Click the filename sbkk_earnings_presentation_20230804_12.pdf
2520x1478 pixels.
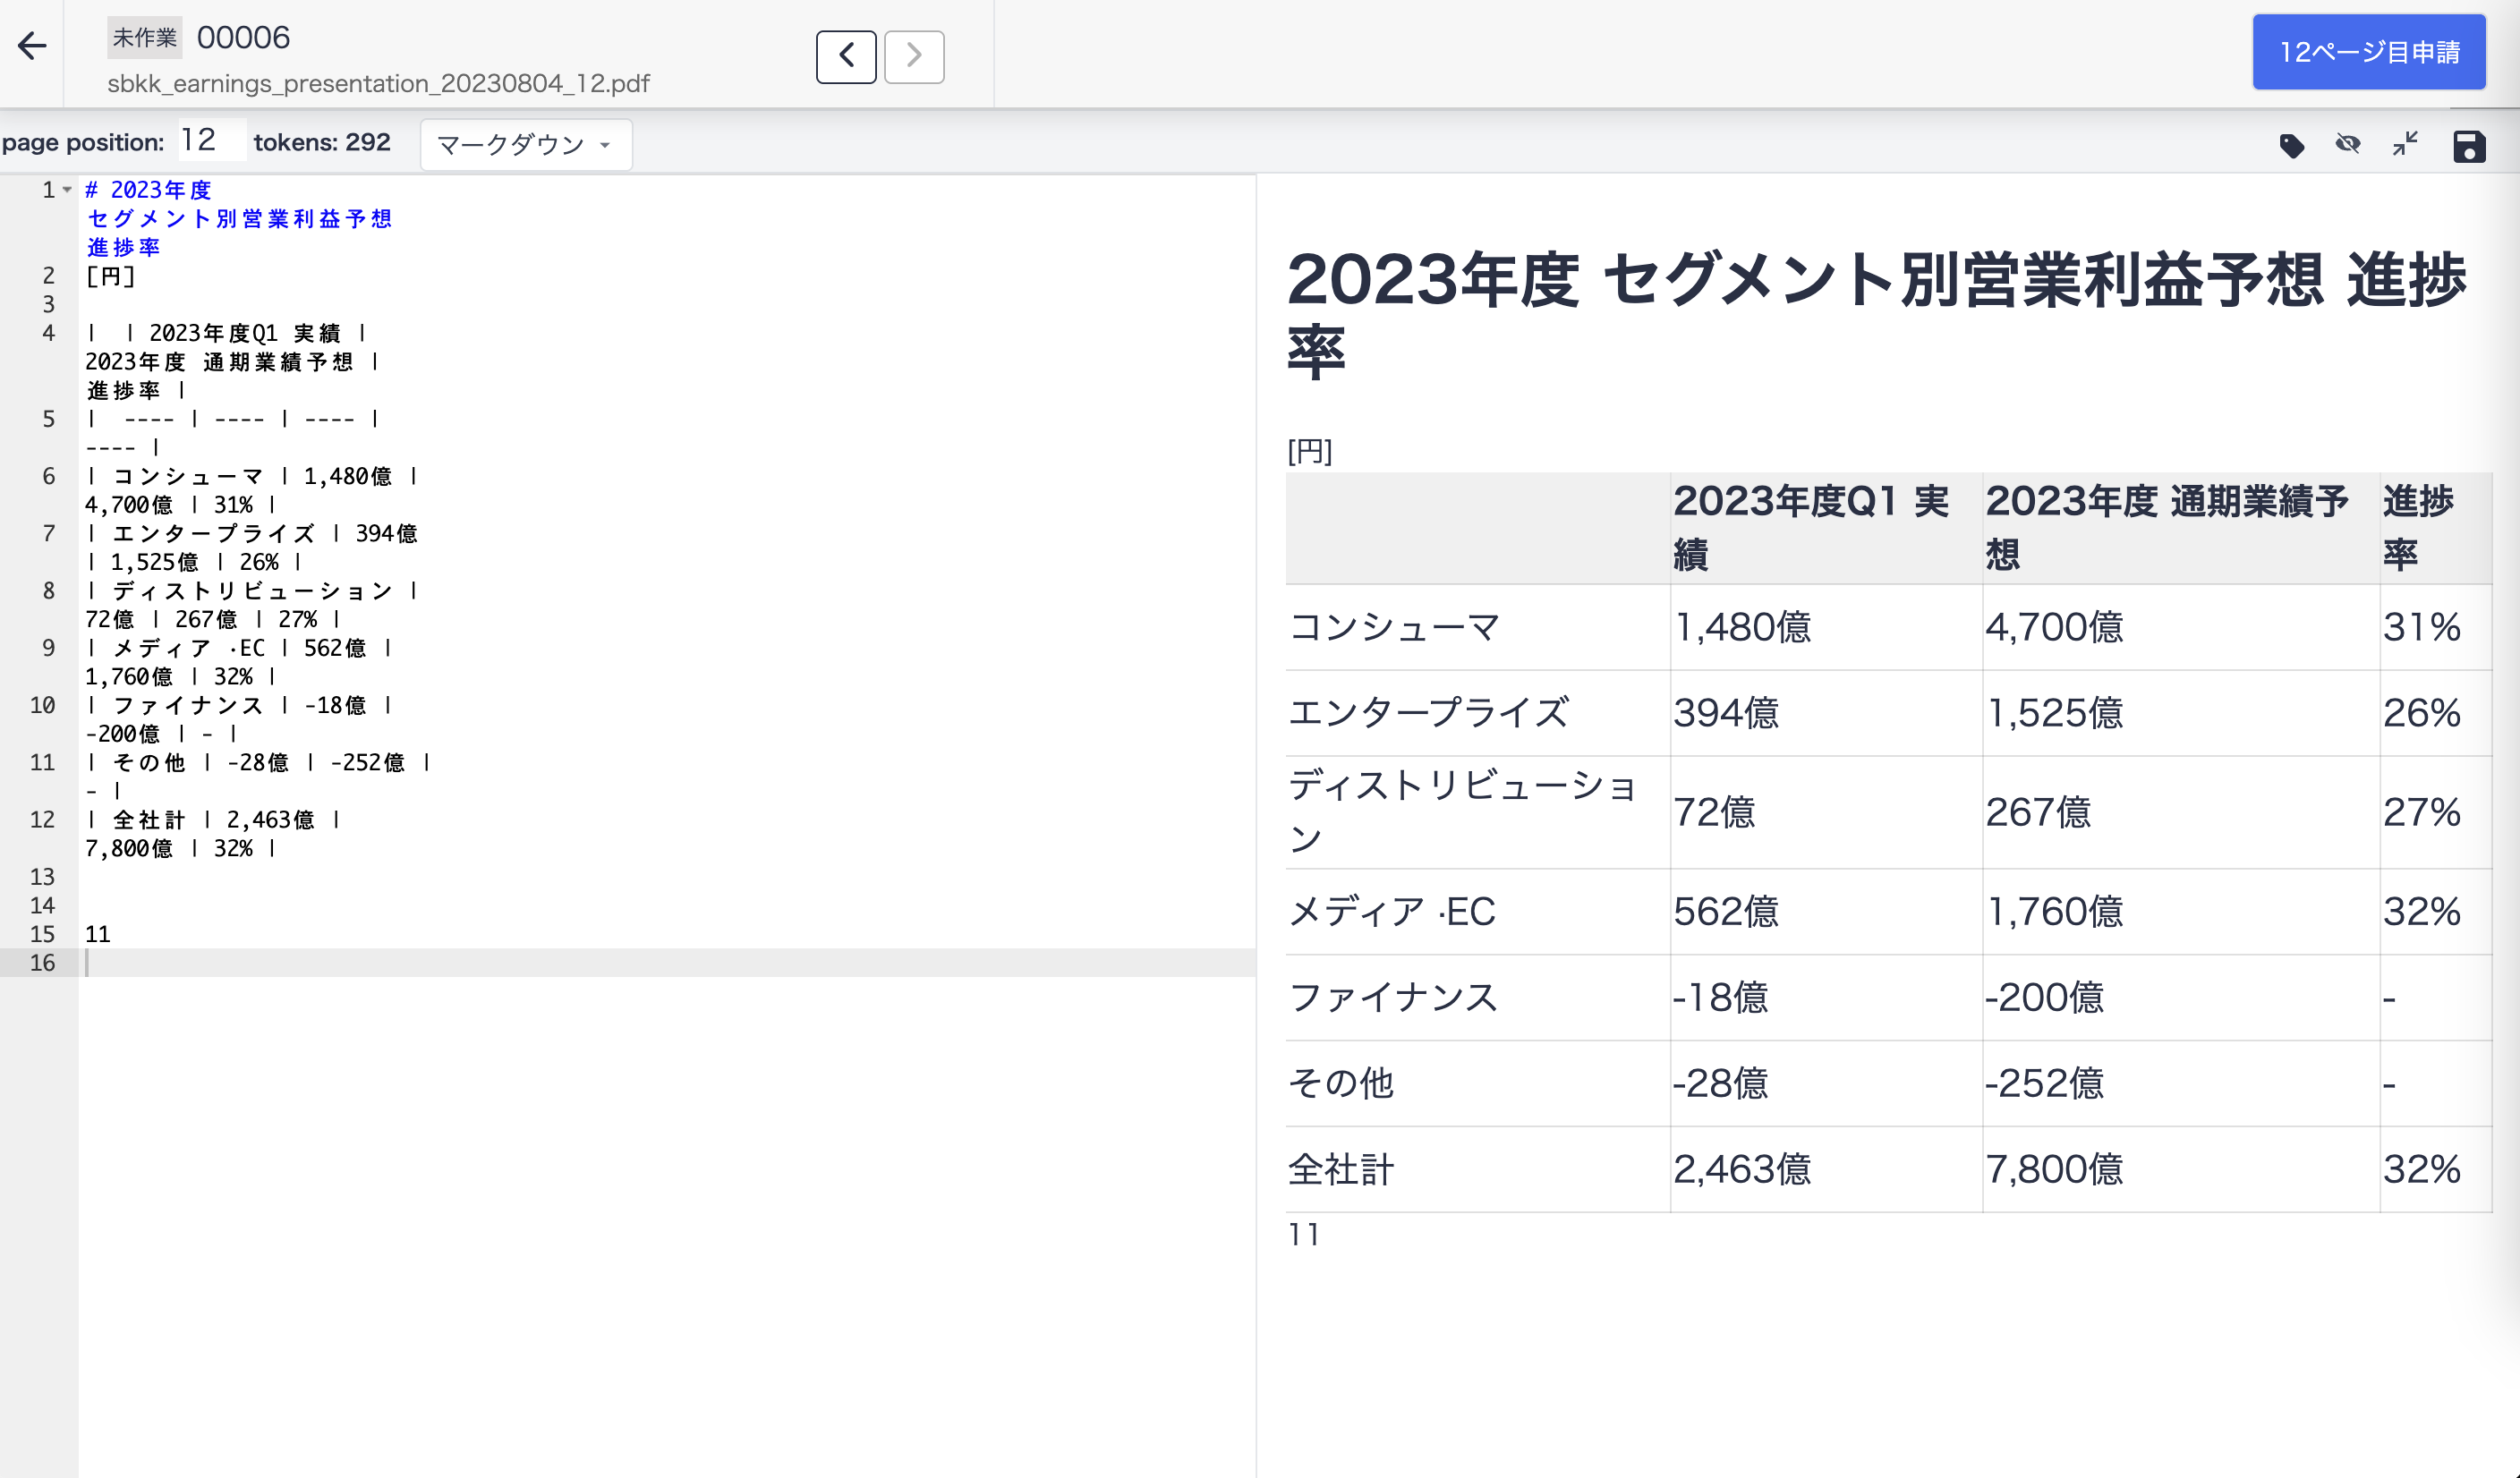click(378, 83)
